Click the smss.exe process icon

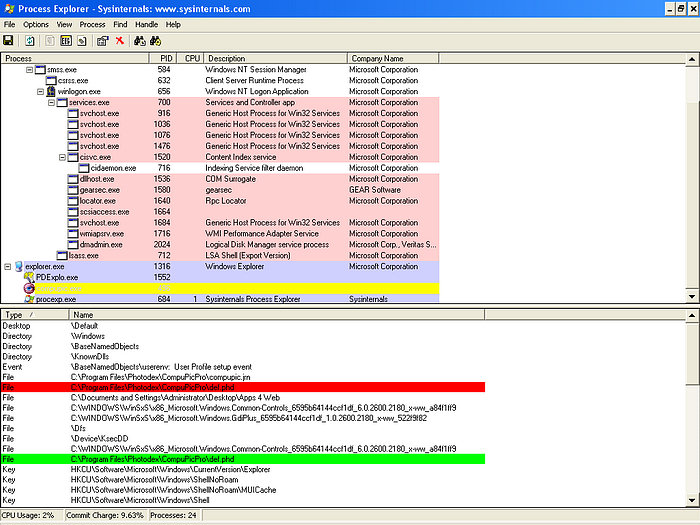coord(40,70)
